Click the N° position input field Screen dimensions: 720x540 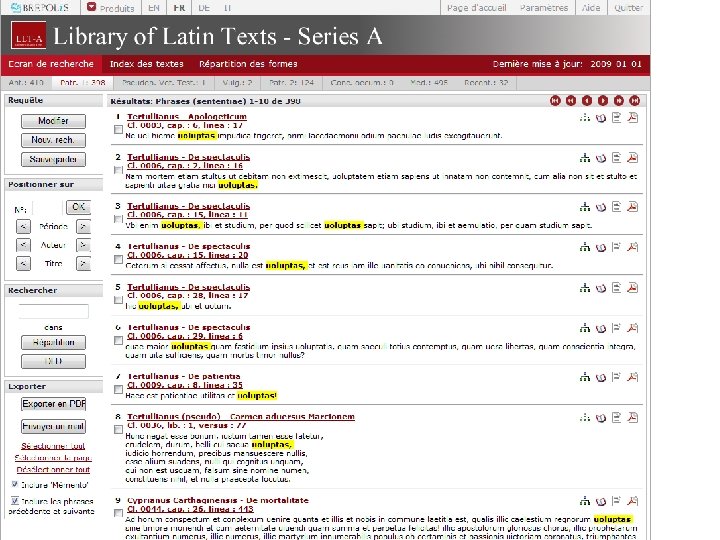48,208
